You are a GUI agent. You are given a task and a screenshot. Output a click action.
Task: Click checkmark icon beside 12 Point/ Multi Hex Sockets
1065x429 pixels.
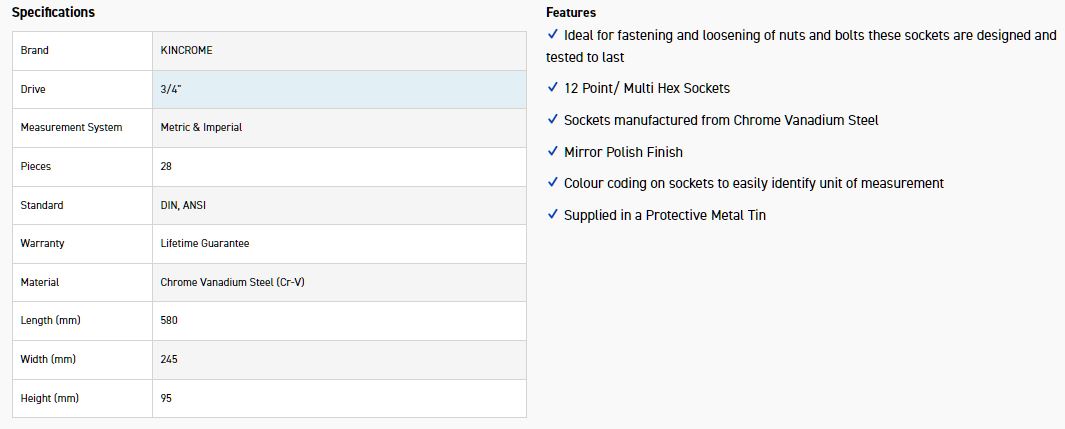(553, 88)
